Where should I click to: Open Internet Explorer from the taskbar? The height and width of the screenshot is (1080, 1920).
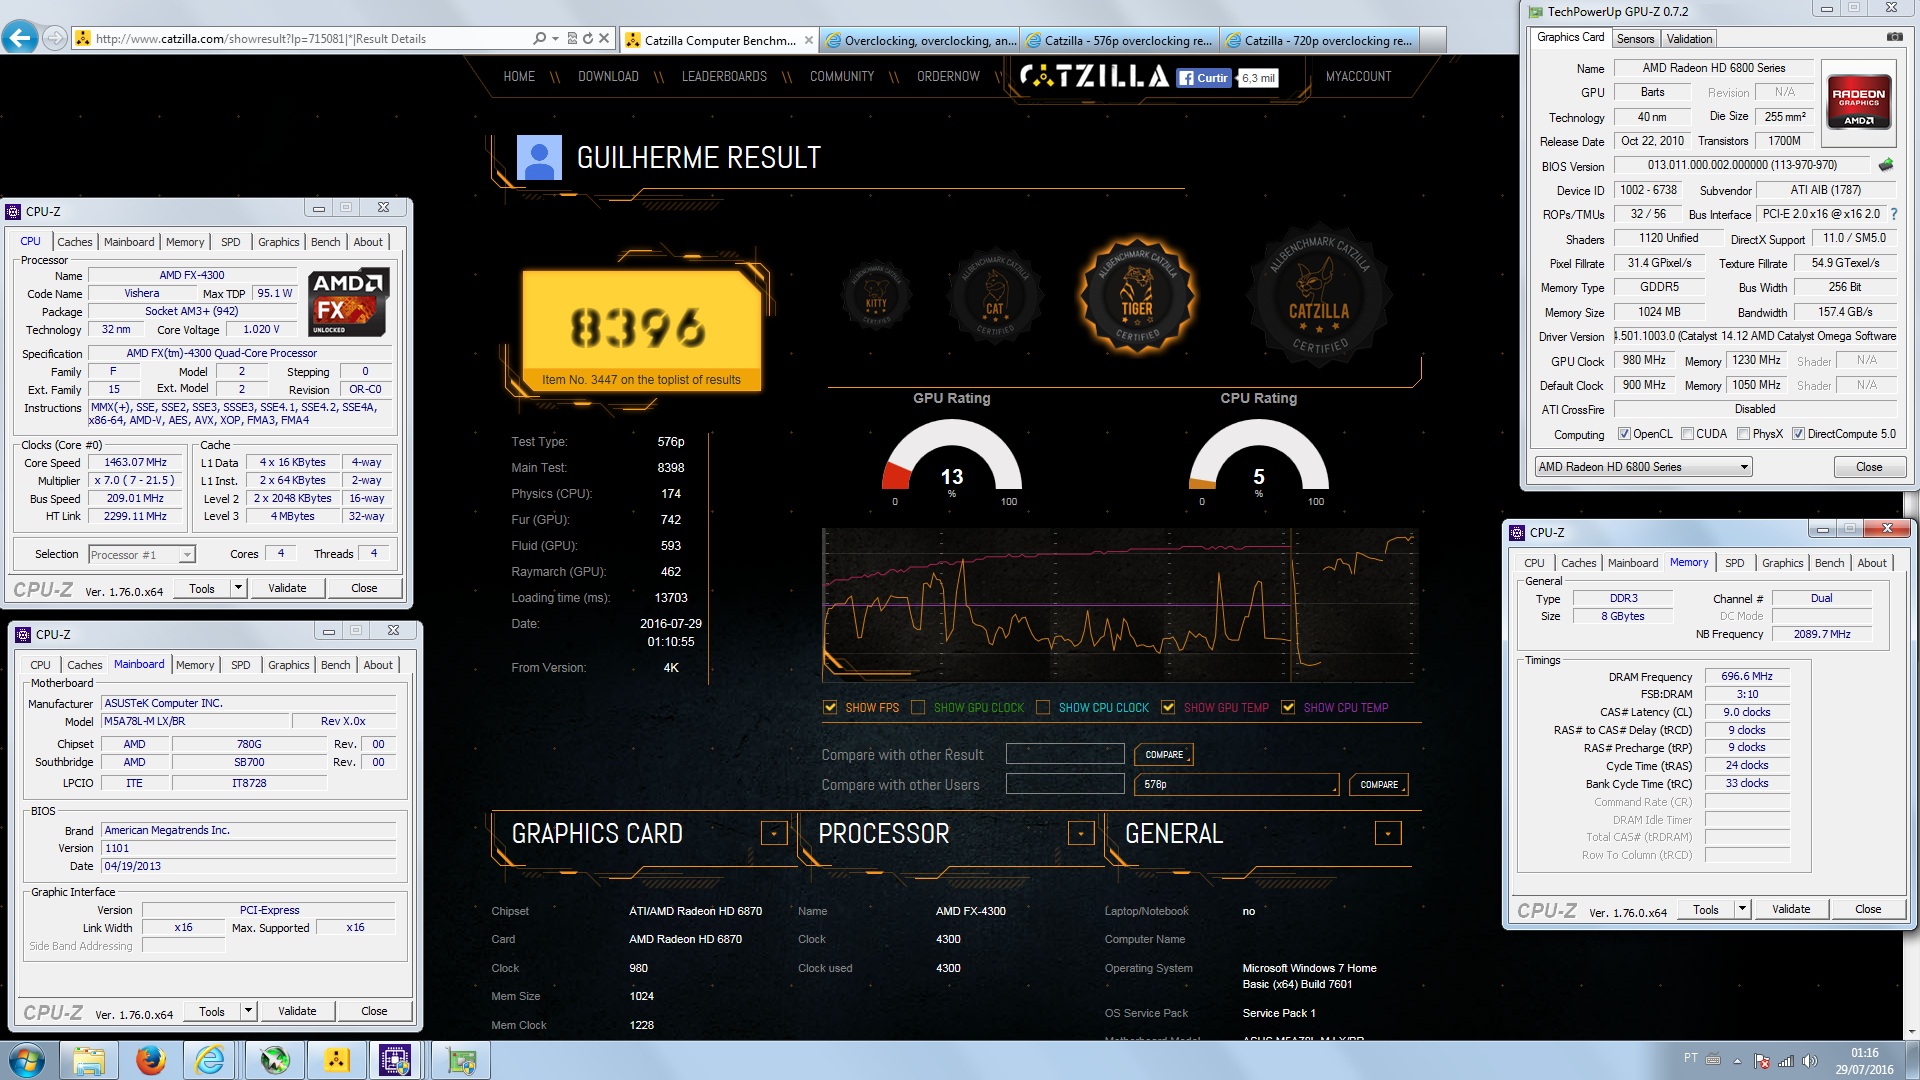coord(211,1060)
